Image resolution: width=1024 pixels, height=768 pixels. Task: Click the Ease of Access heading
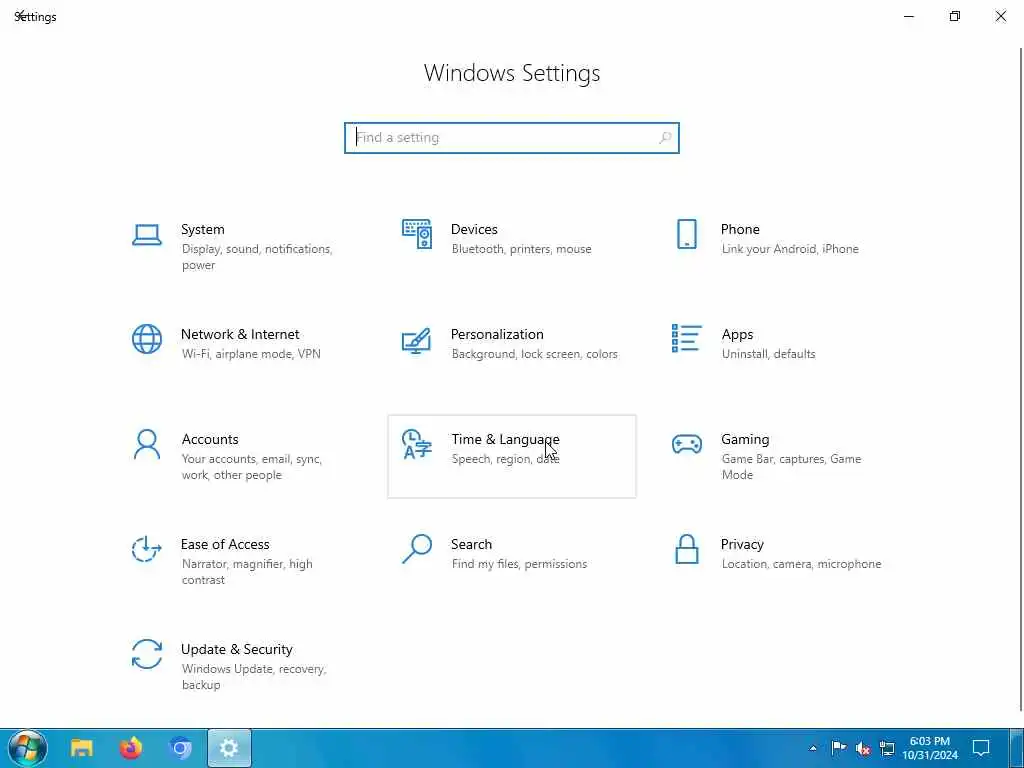[225, 544]
